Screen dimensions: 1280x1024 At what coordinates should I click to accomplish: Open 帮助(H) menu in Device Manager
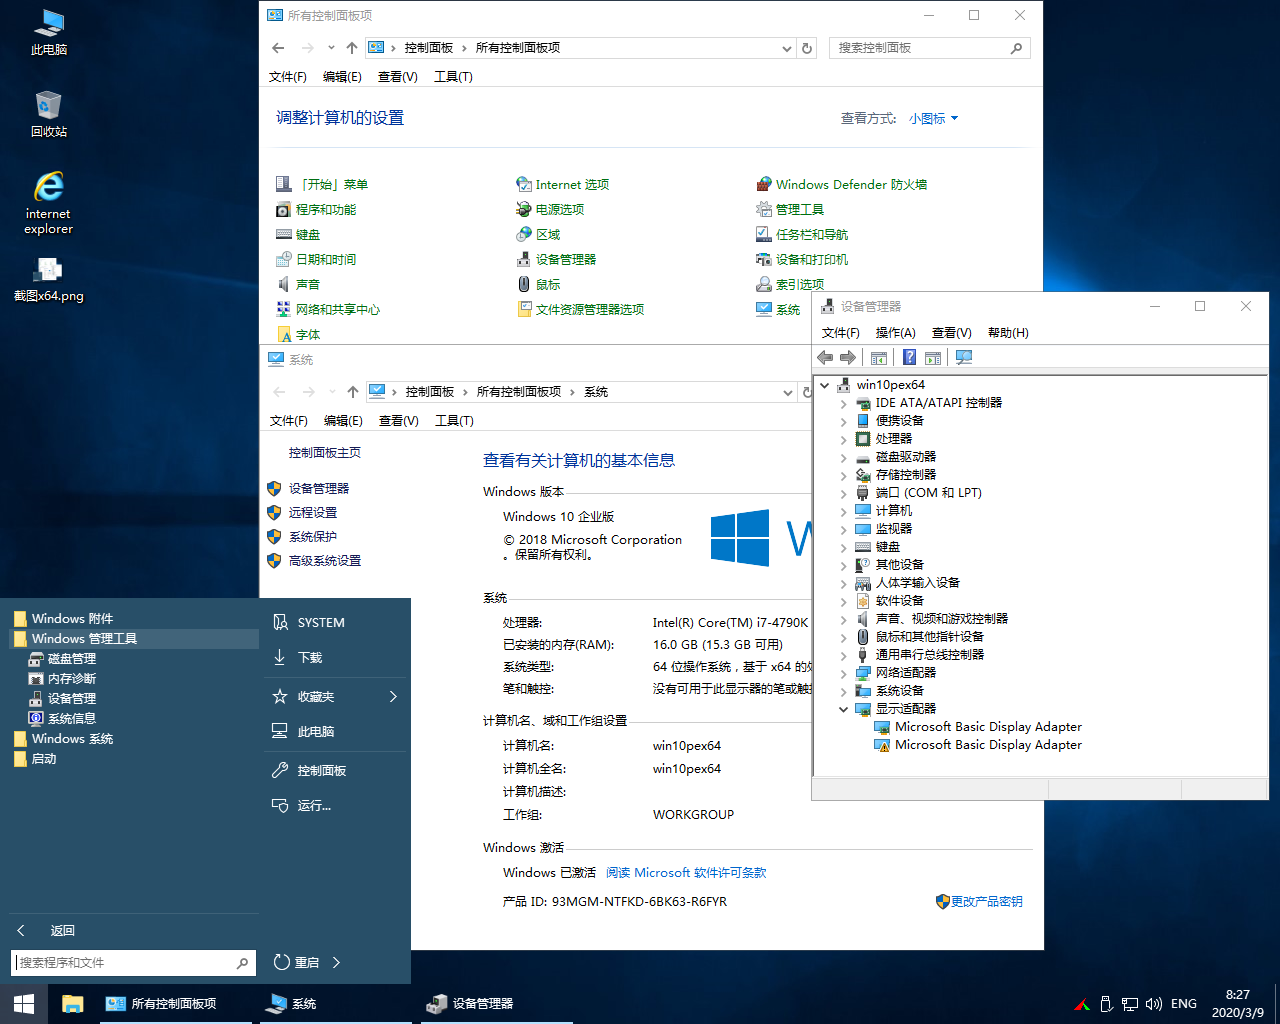point(1008,332)
